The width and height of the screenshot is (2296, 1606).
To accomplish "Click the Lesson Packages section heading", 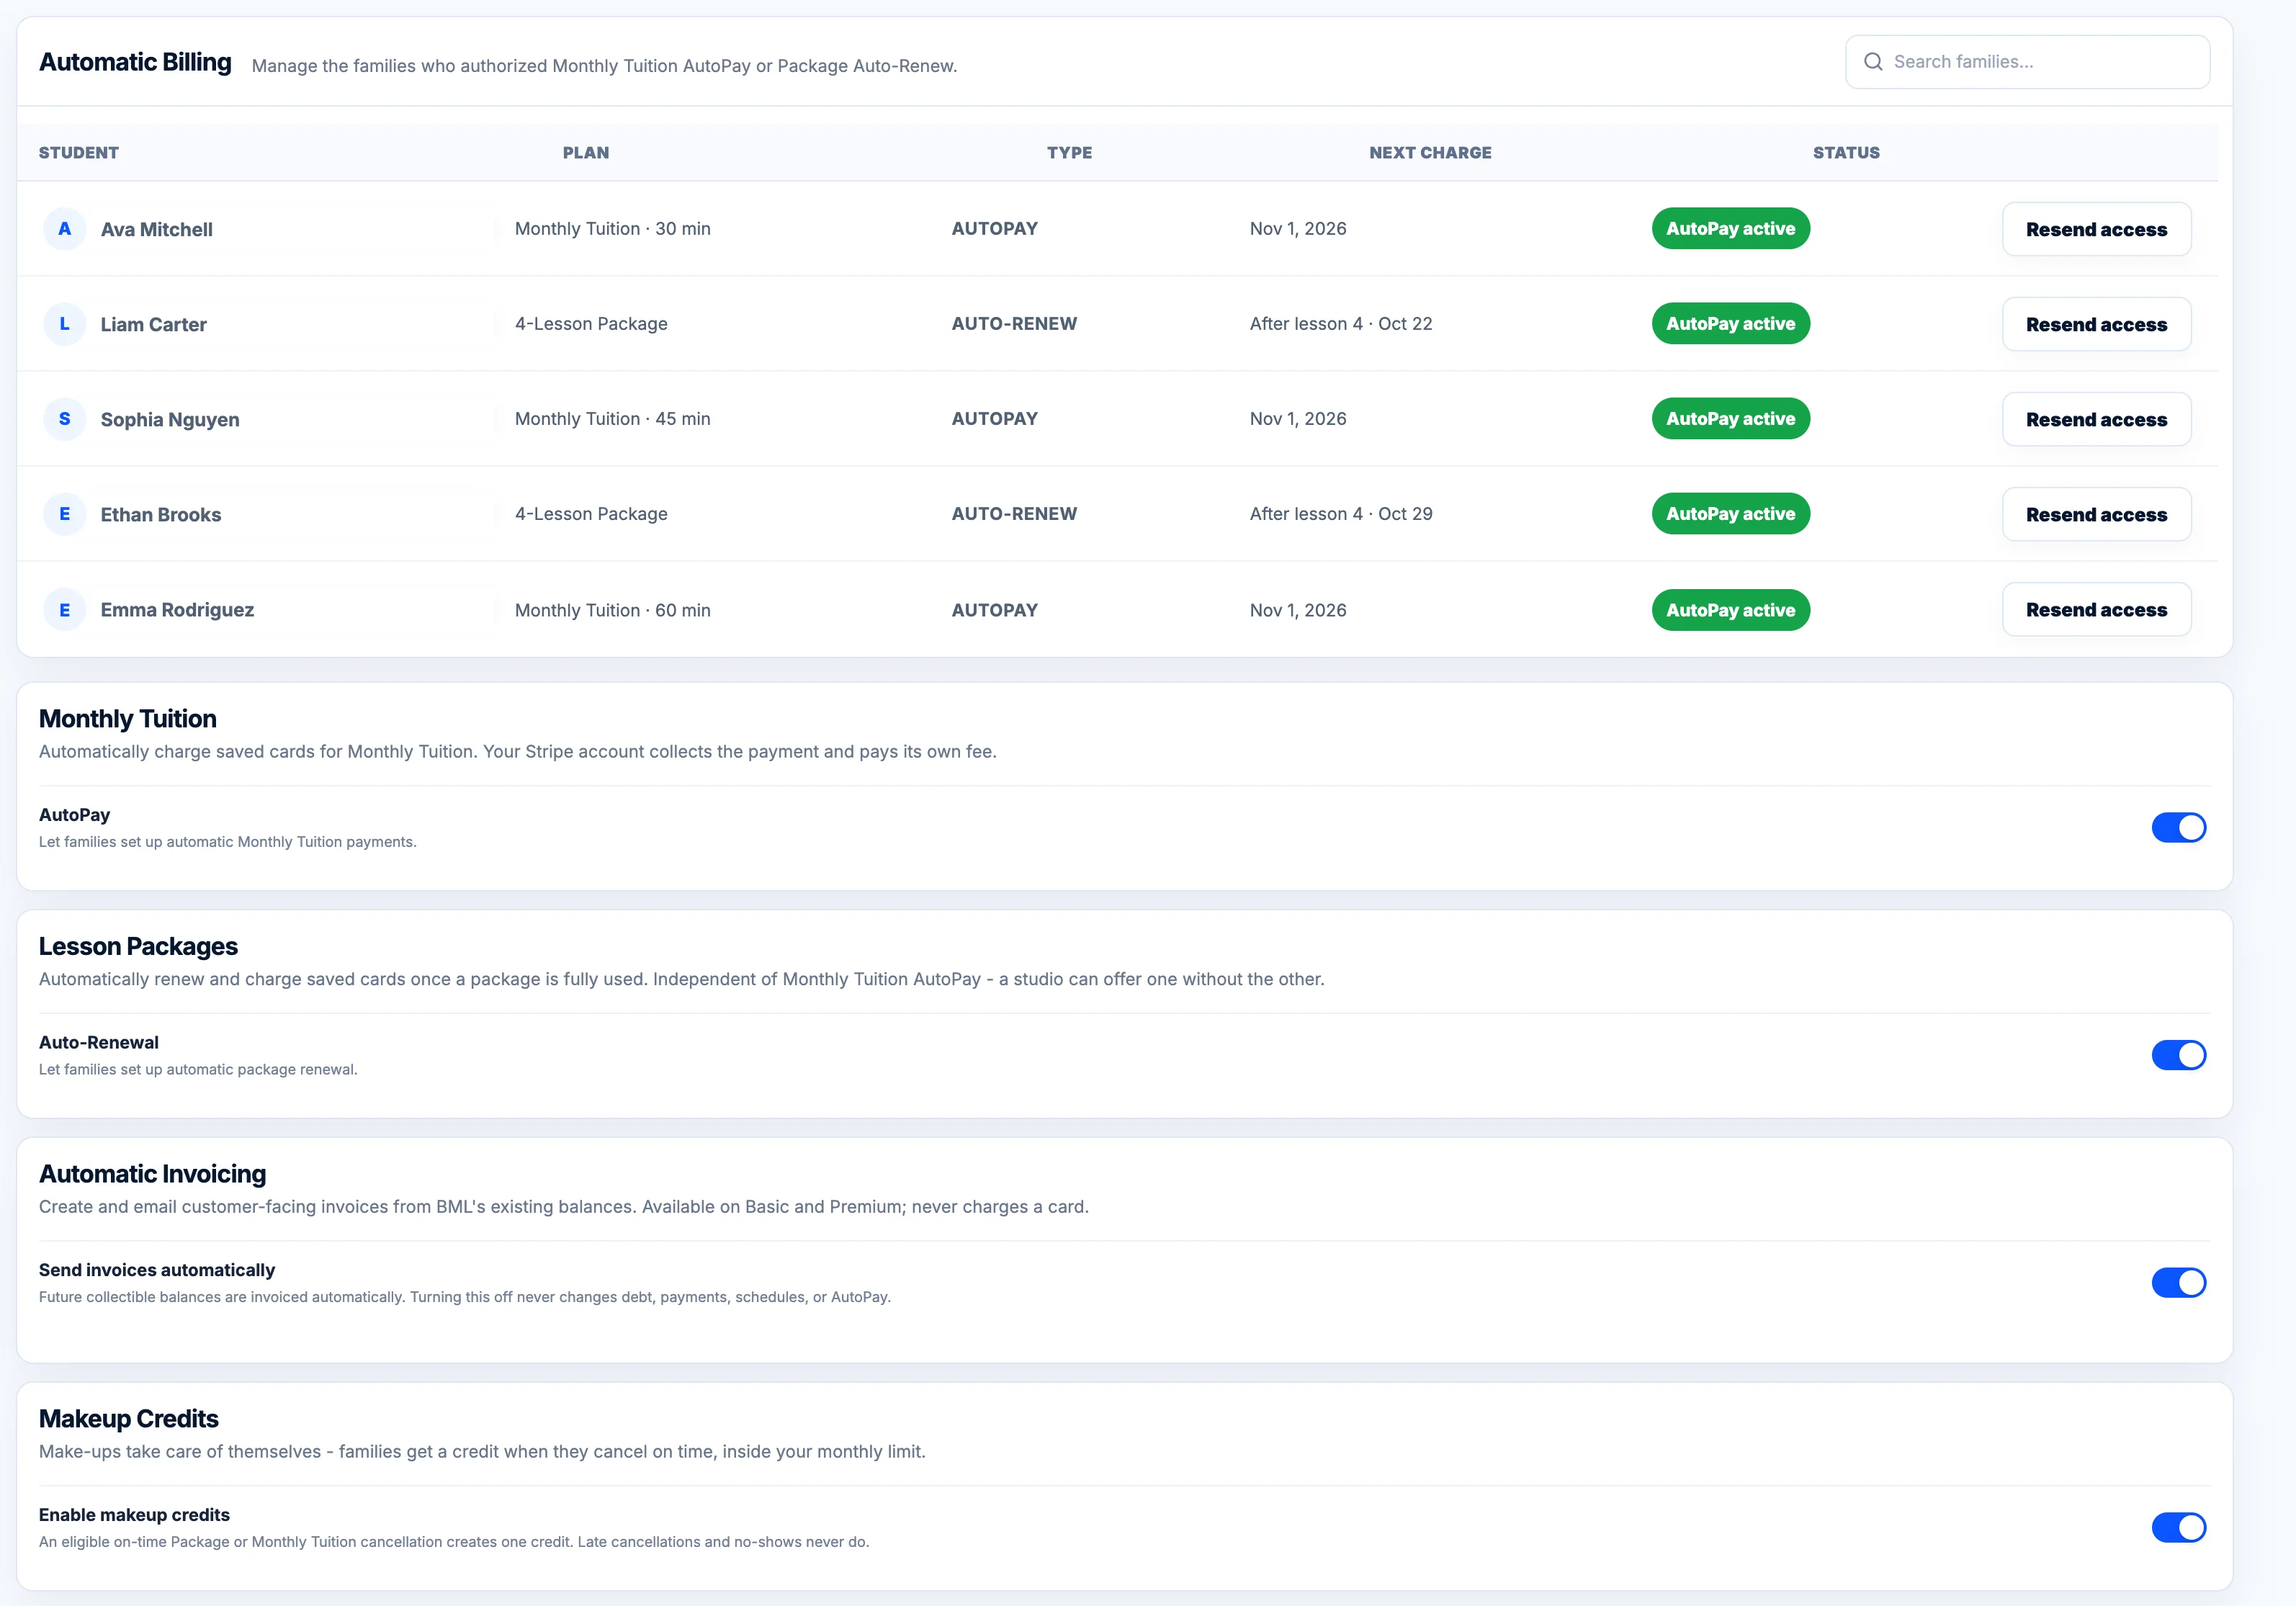I will pyautogui.click(x=138, y=946).
